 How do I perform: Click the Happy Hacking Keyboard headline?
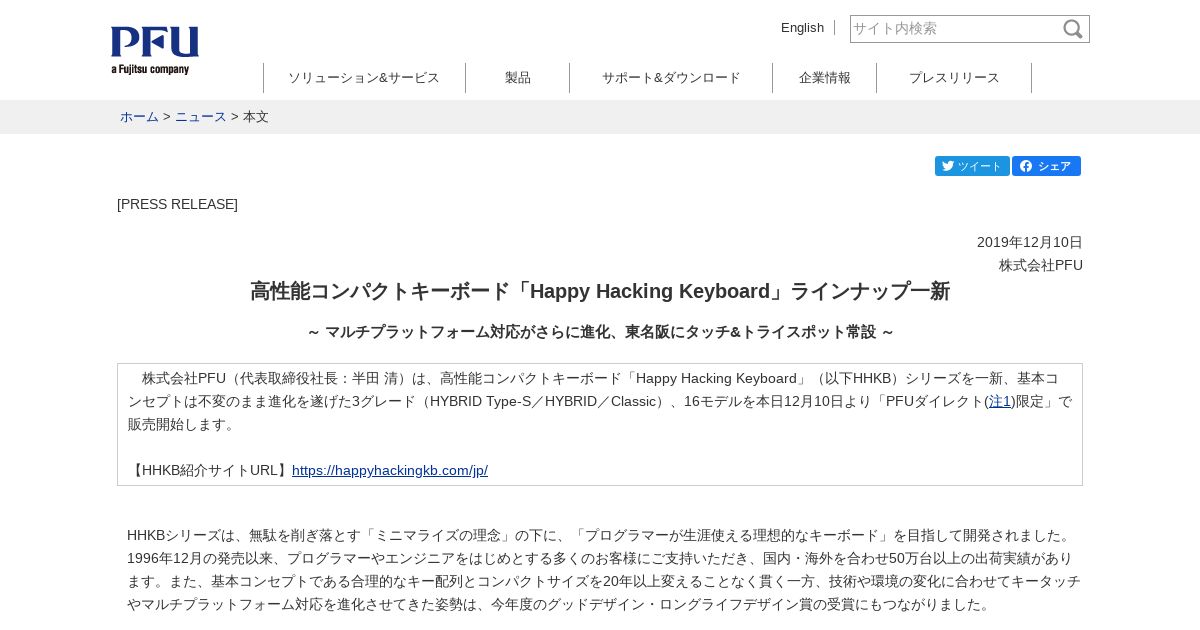pyautogui.click(x=600, y=291)
